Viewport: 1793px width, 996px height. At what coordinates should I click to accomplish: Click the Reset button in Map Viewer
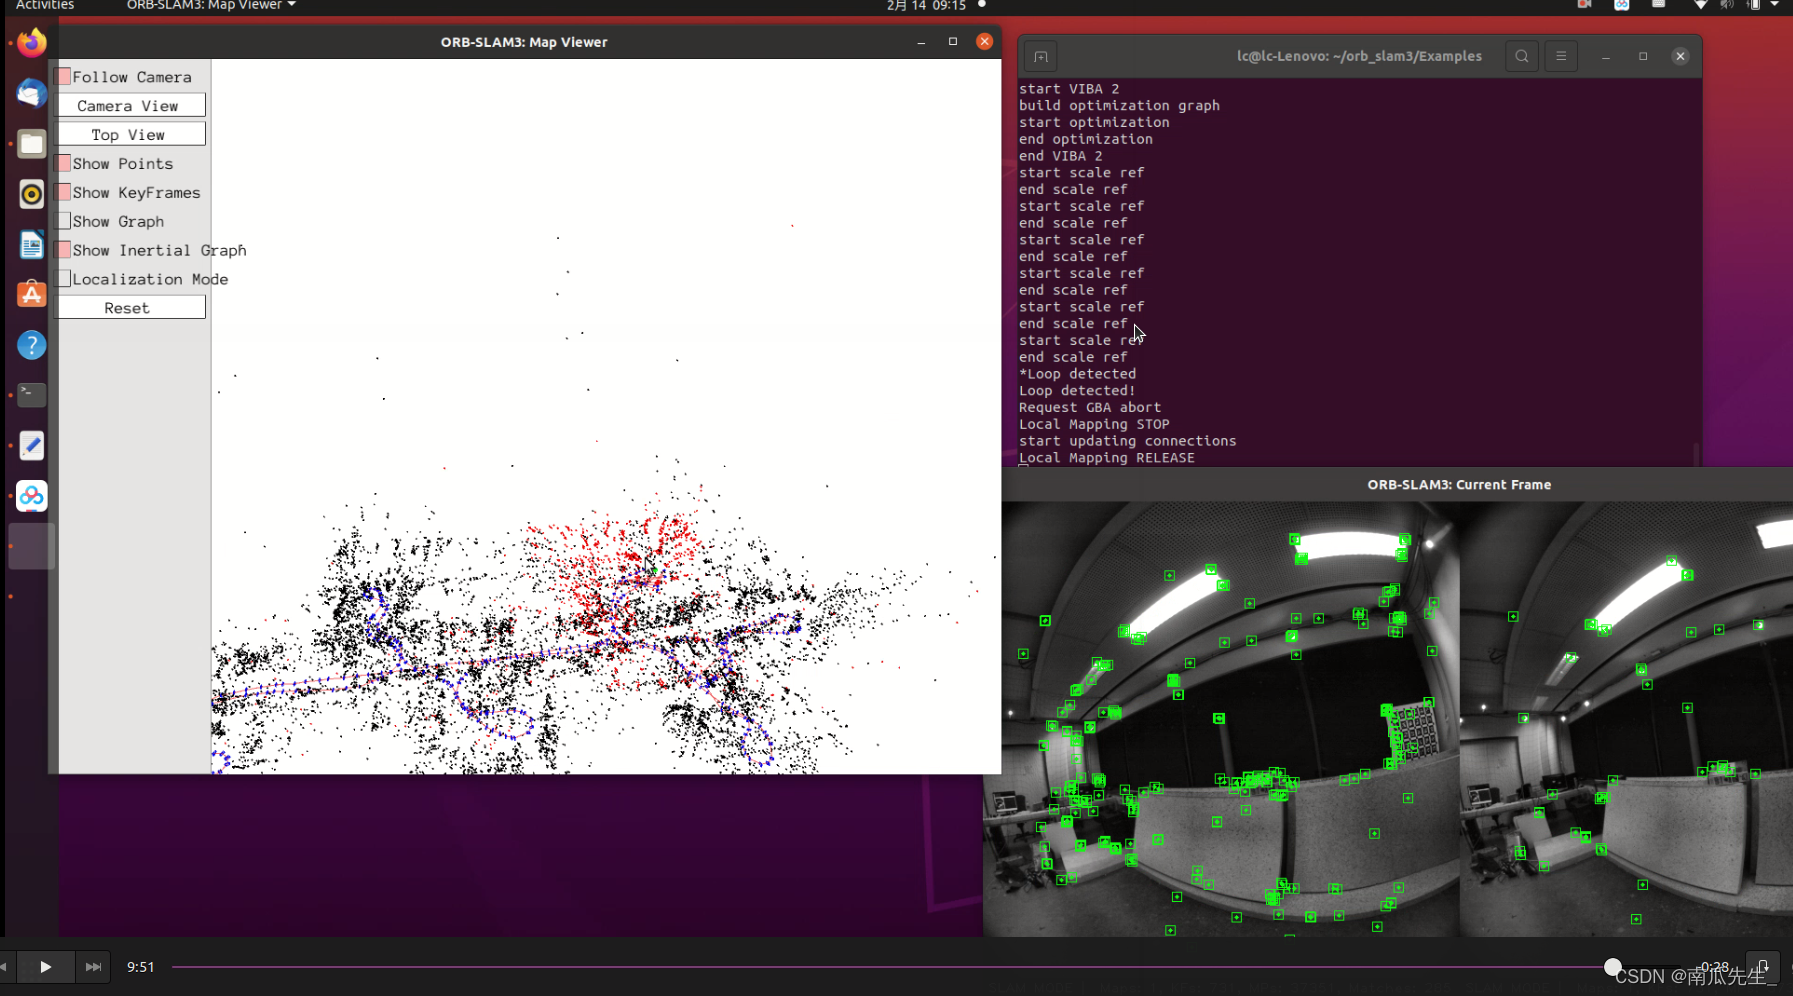coord(131,308)
